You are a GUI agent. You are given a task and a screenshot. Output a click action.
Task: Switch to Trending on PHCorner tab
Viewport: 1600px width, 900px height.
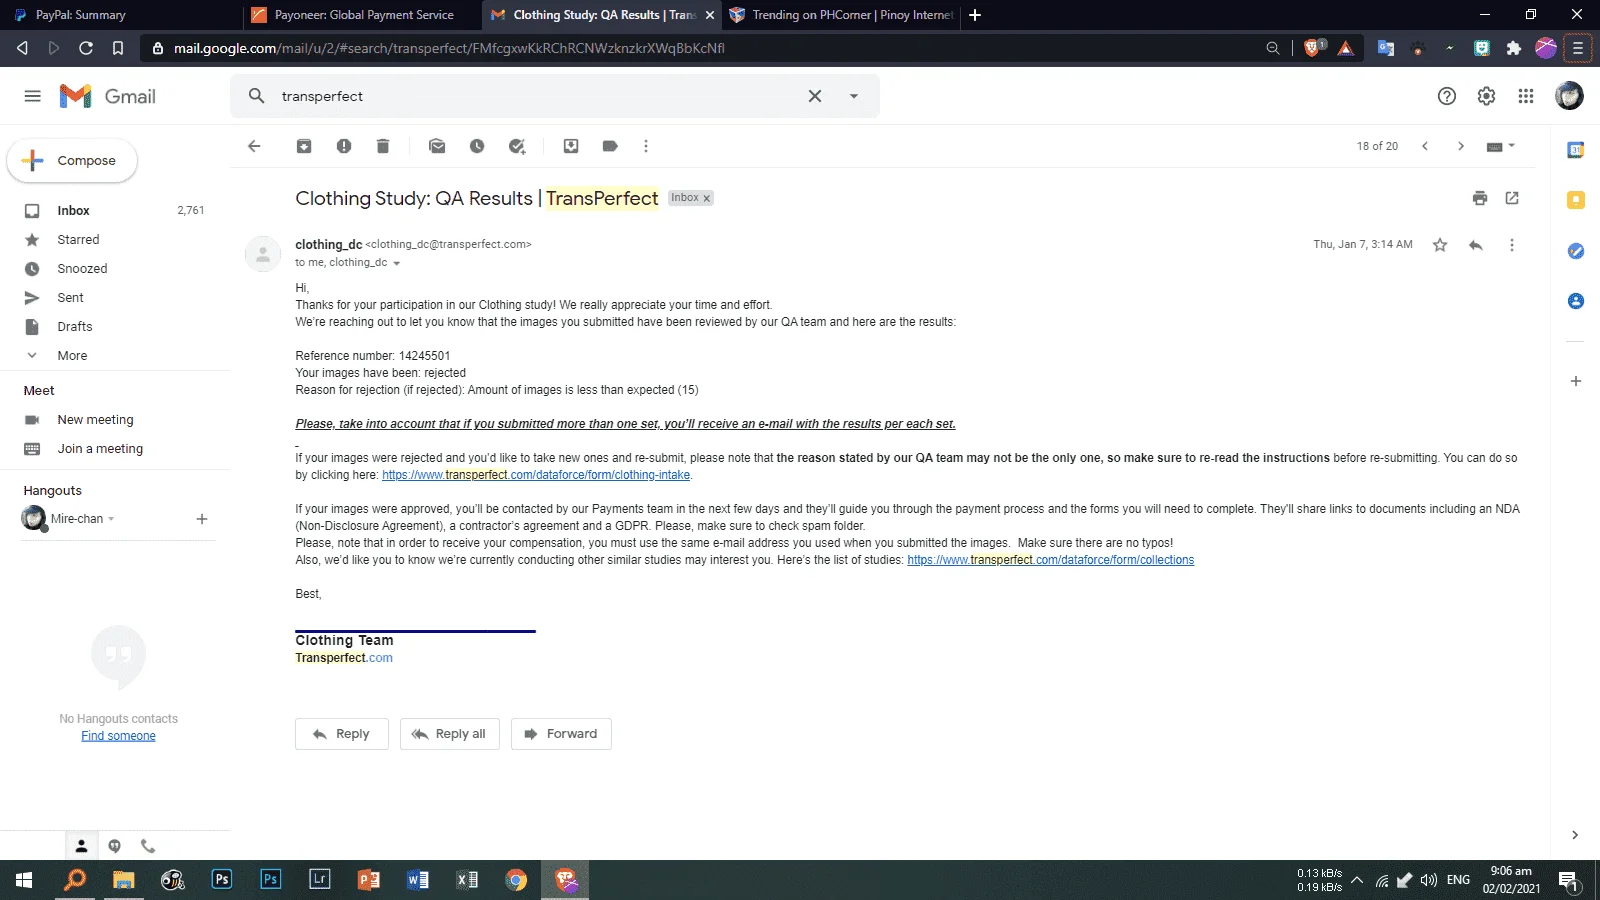coord(840,15)
